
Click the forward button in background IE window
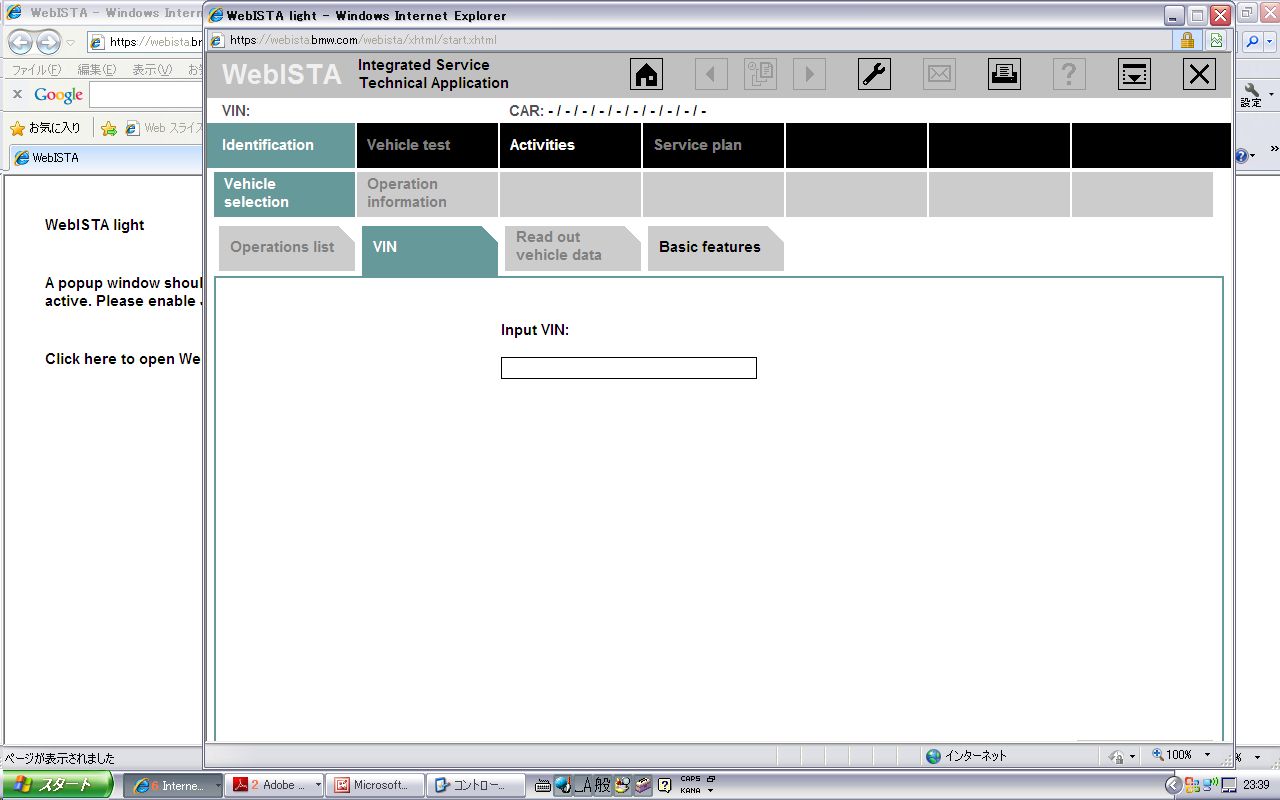click(x=48, y=42)
